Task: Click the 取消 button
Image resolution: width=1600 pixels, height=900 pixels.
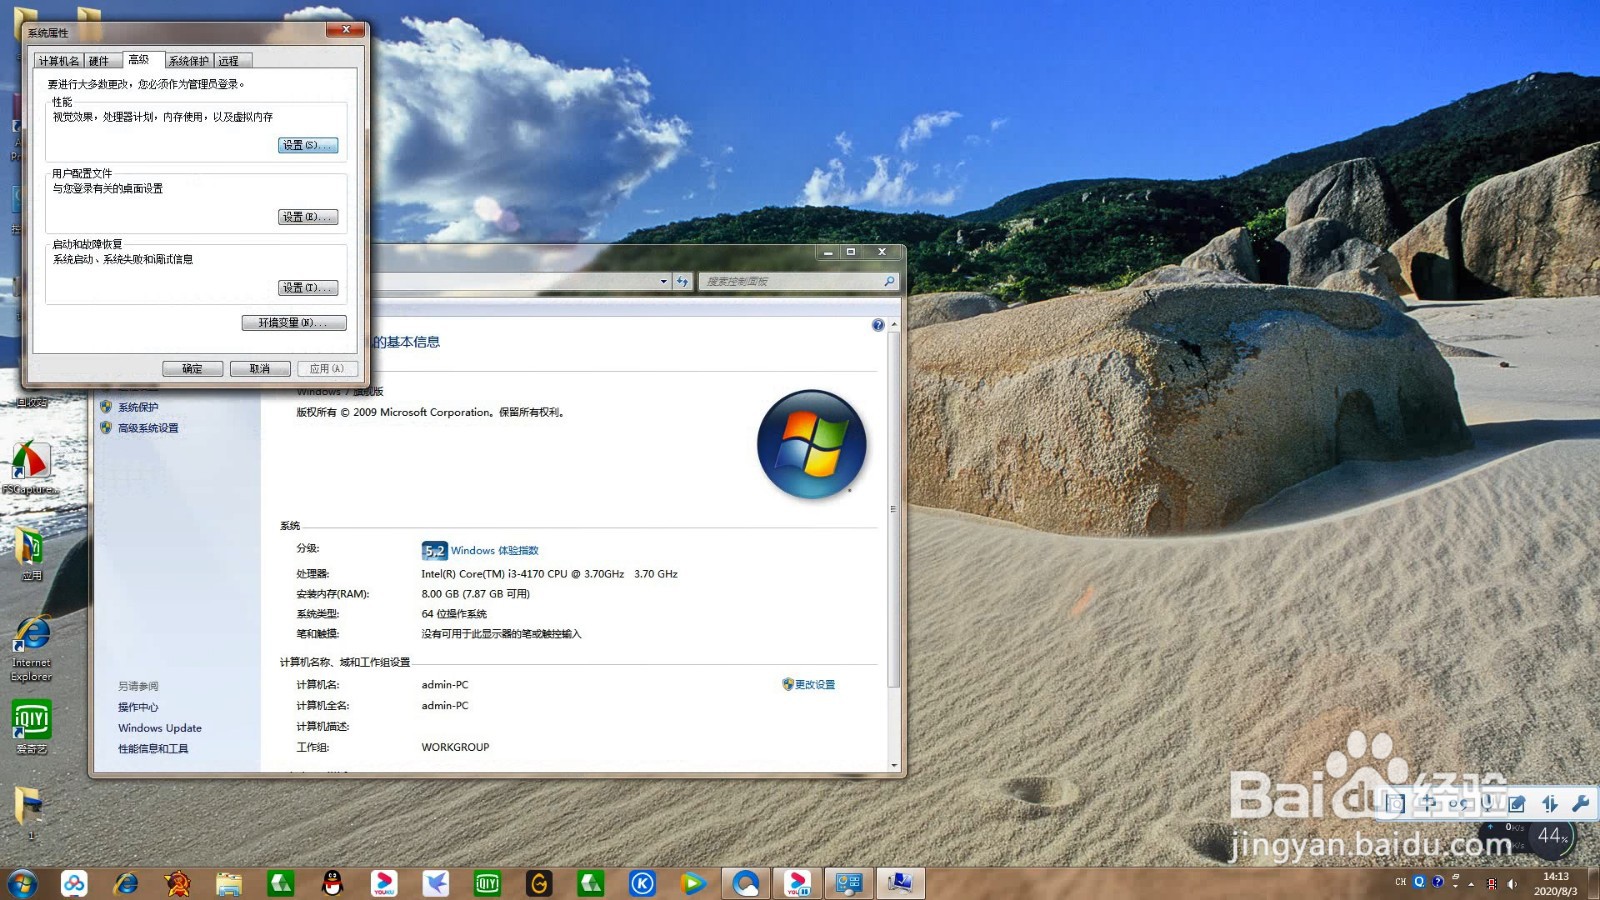Action: [x=260, y=369]
